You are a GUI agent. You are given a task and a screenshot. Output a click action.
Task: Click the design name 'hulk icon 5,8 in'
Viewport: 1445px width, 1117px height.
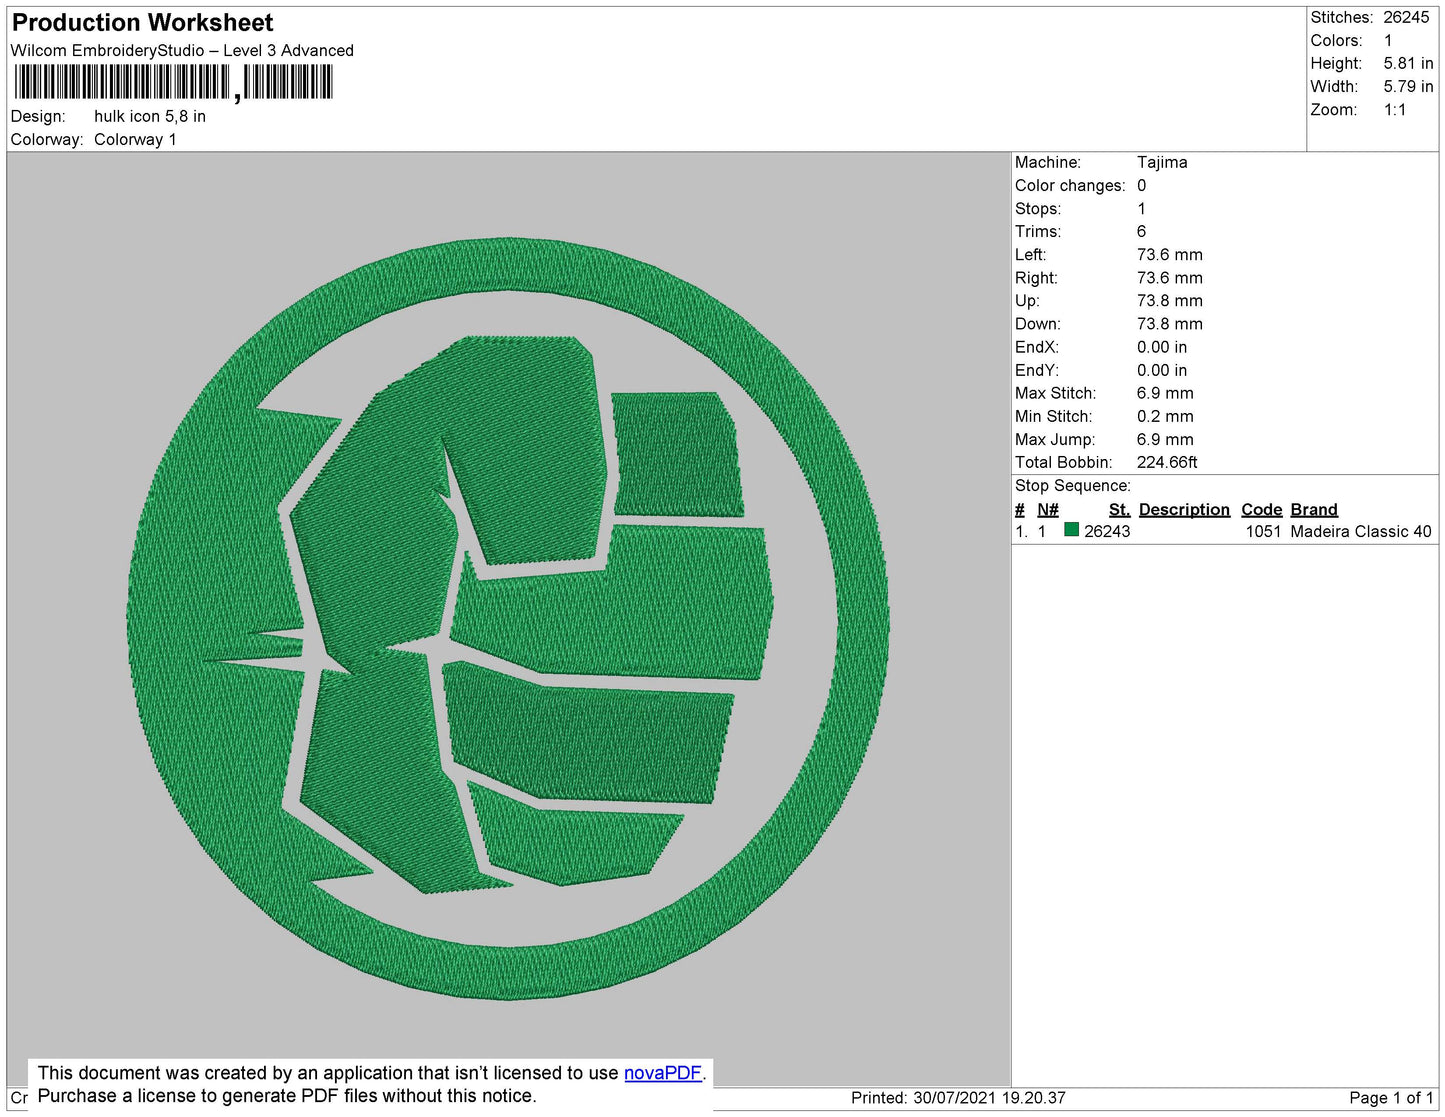coord(150,116)
